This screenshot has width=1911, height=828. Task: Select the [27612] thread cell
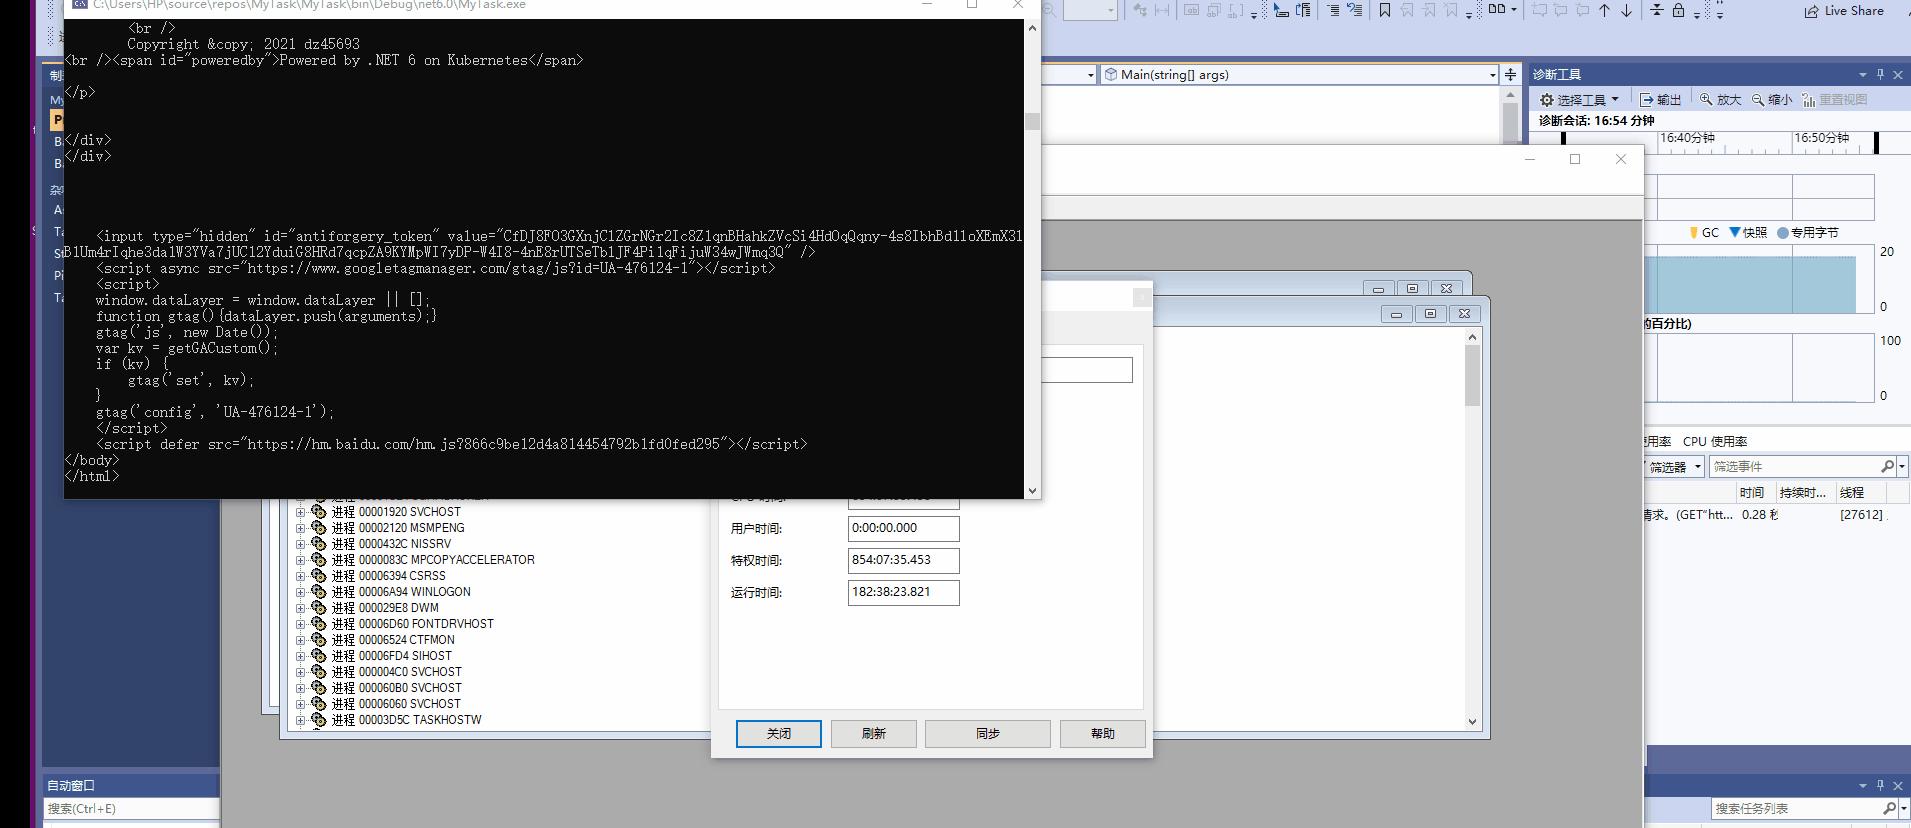pyautogui.click(x=1862, y=515)
